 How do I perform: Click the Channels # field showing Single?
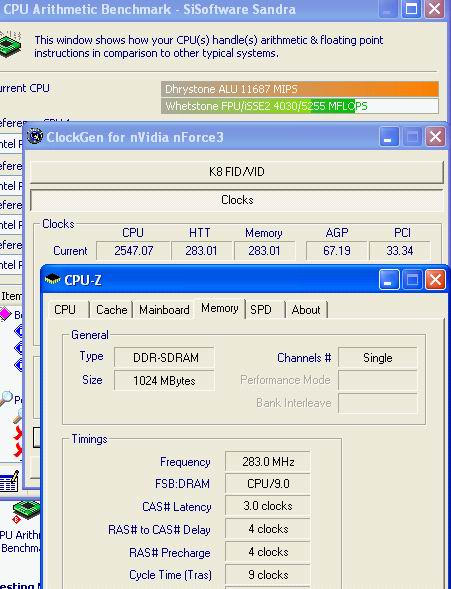coord(377,358)
